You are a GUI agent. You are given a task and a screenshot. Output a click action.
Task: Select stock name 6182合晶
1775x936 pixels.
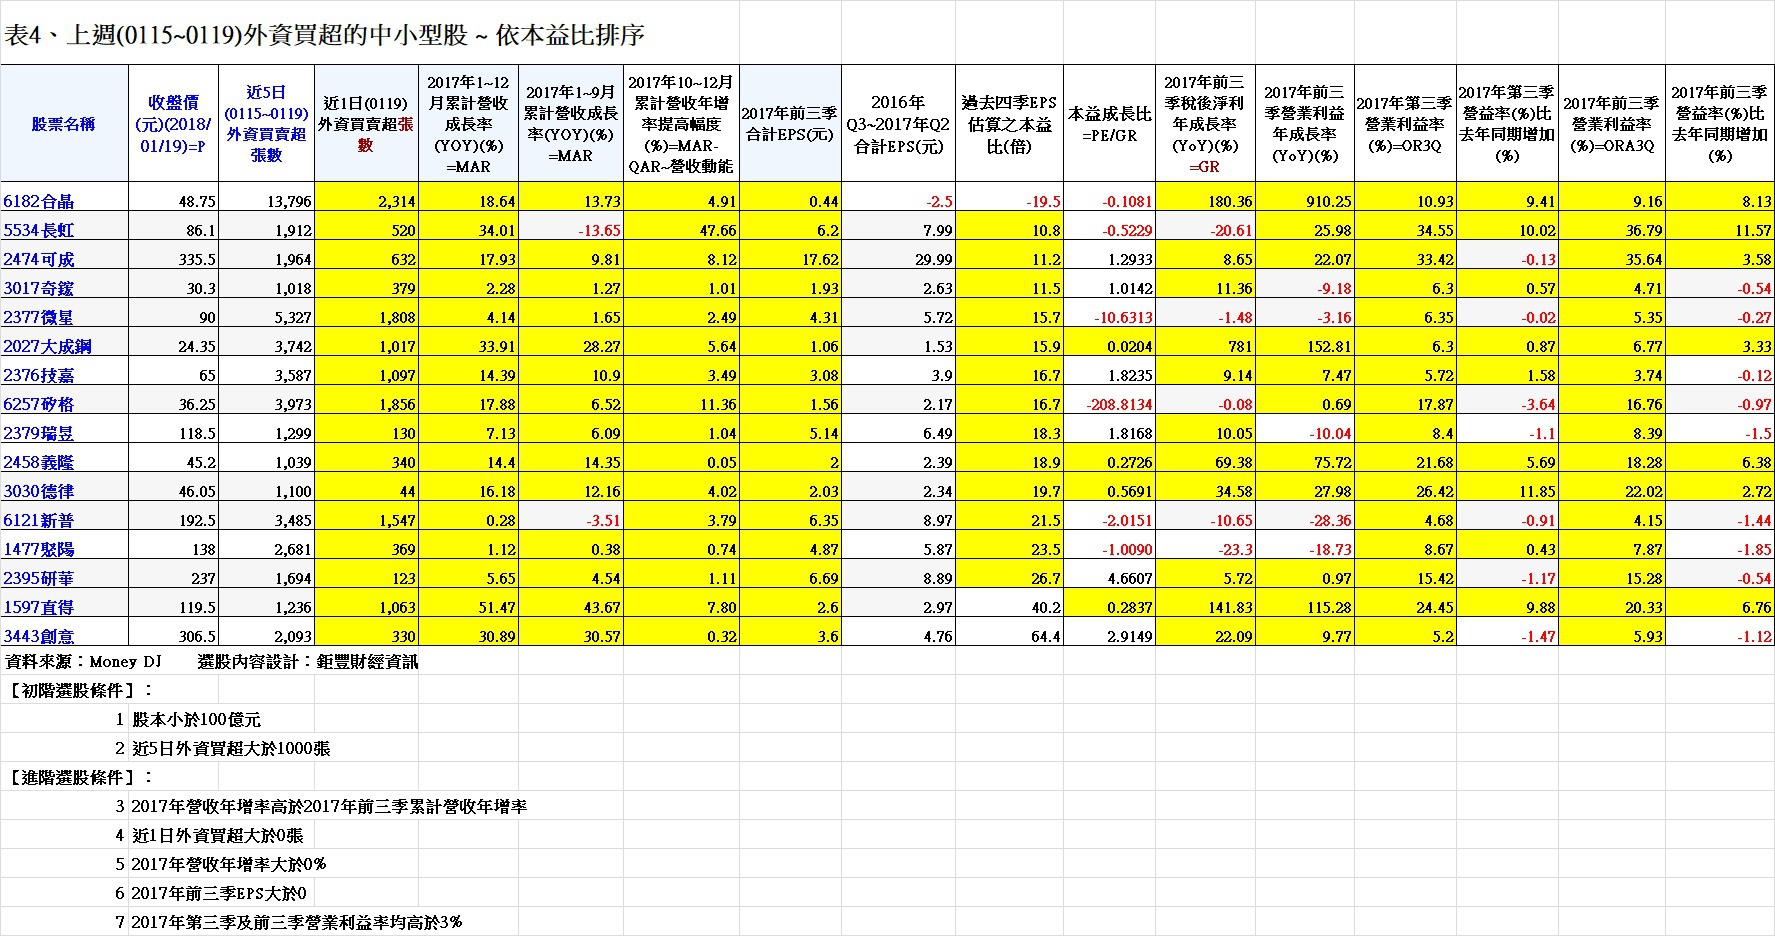(x=38, y=201)
